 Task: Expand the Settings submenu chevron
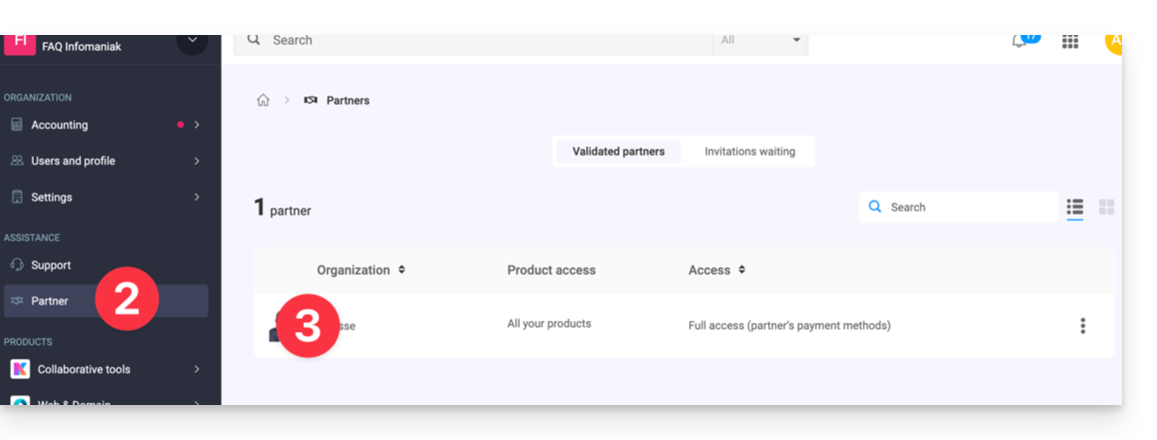[196, 197]
